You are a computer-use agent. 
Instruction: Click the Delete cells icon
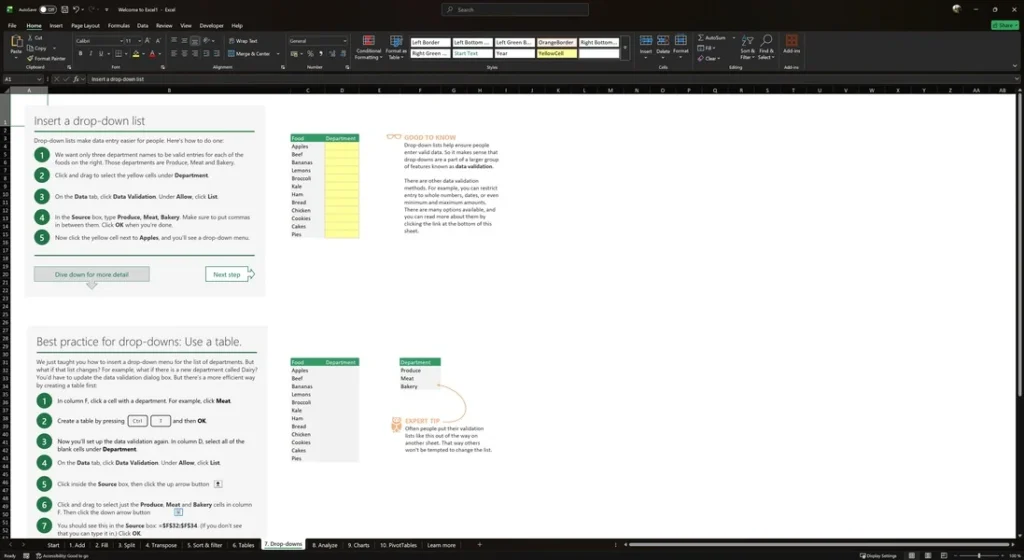pyautogui.click(x=663, y=41)
